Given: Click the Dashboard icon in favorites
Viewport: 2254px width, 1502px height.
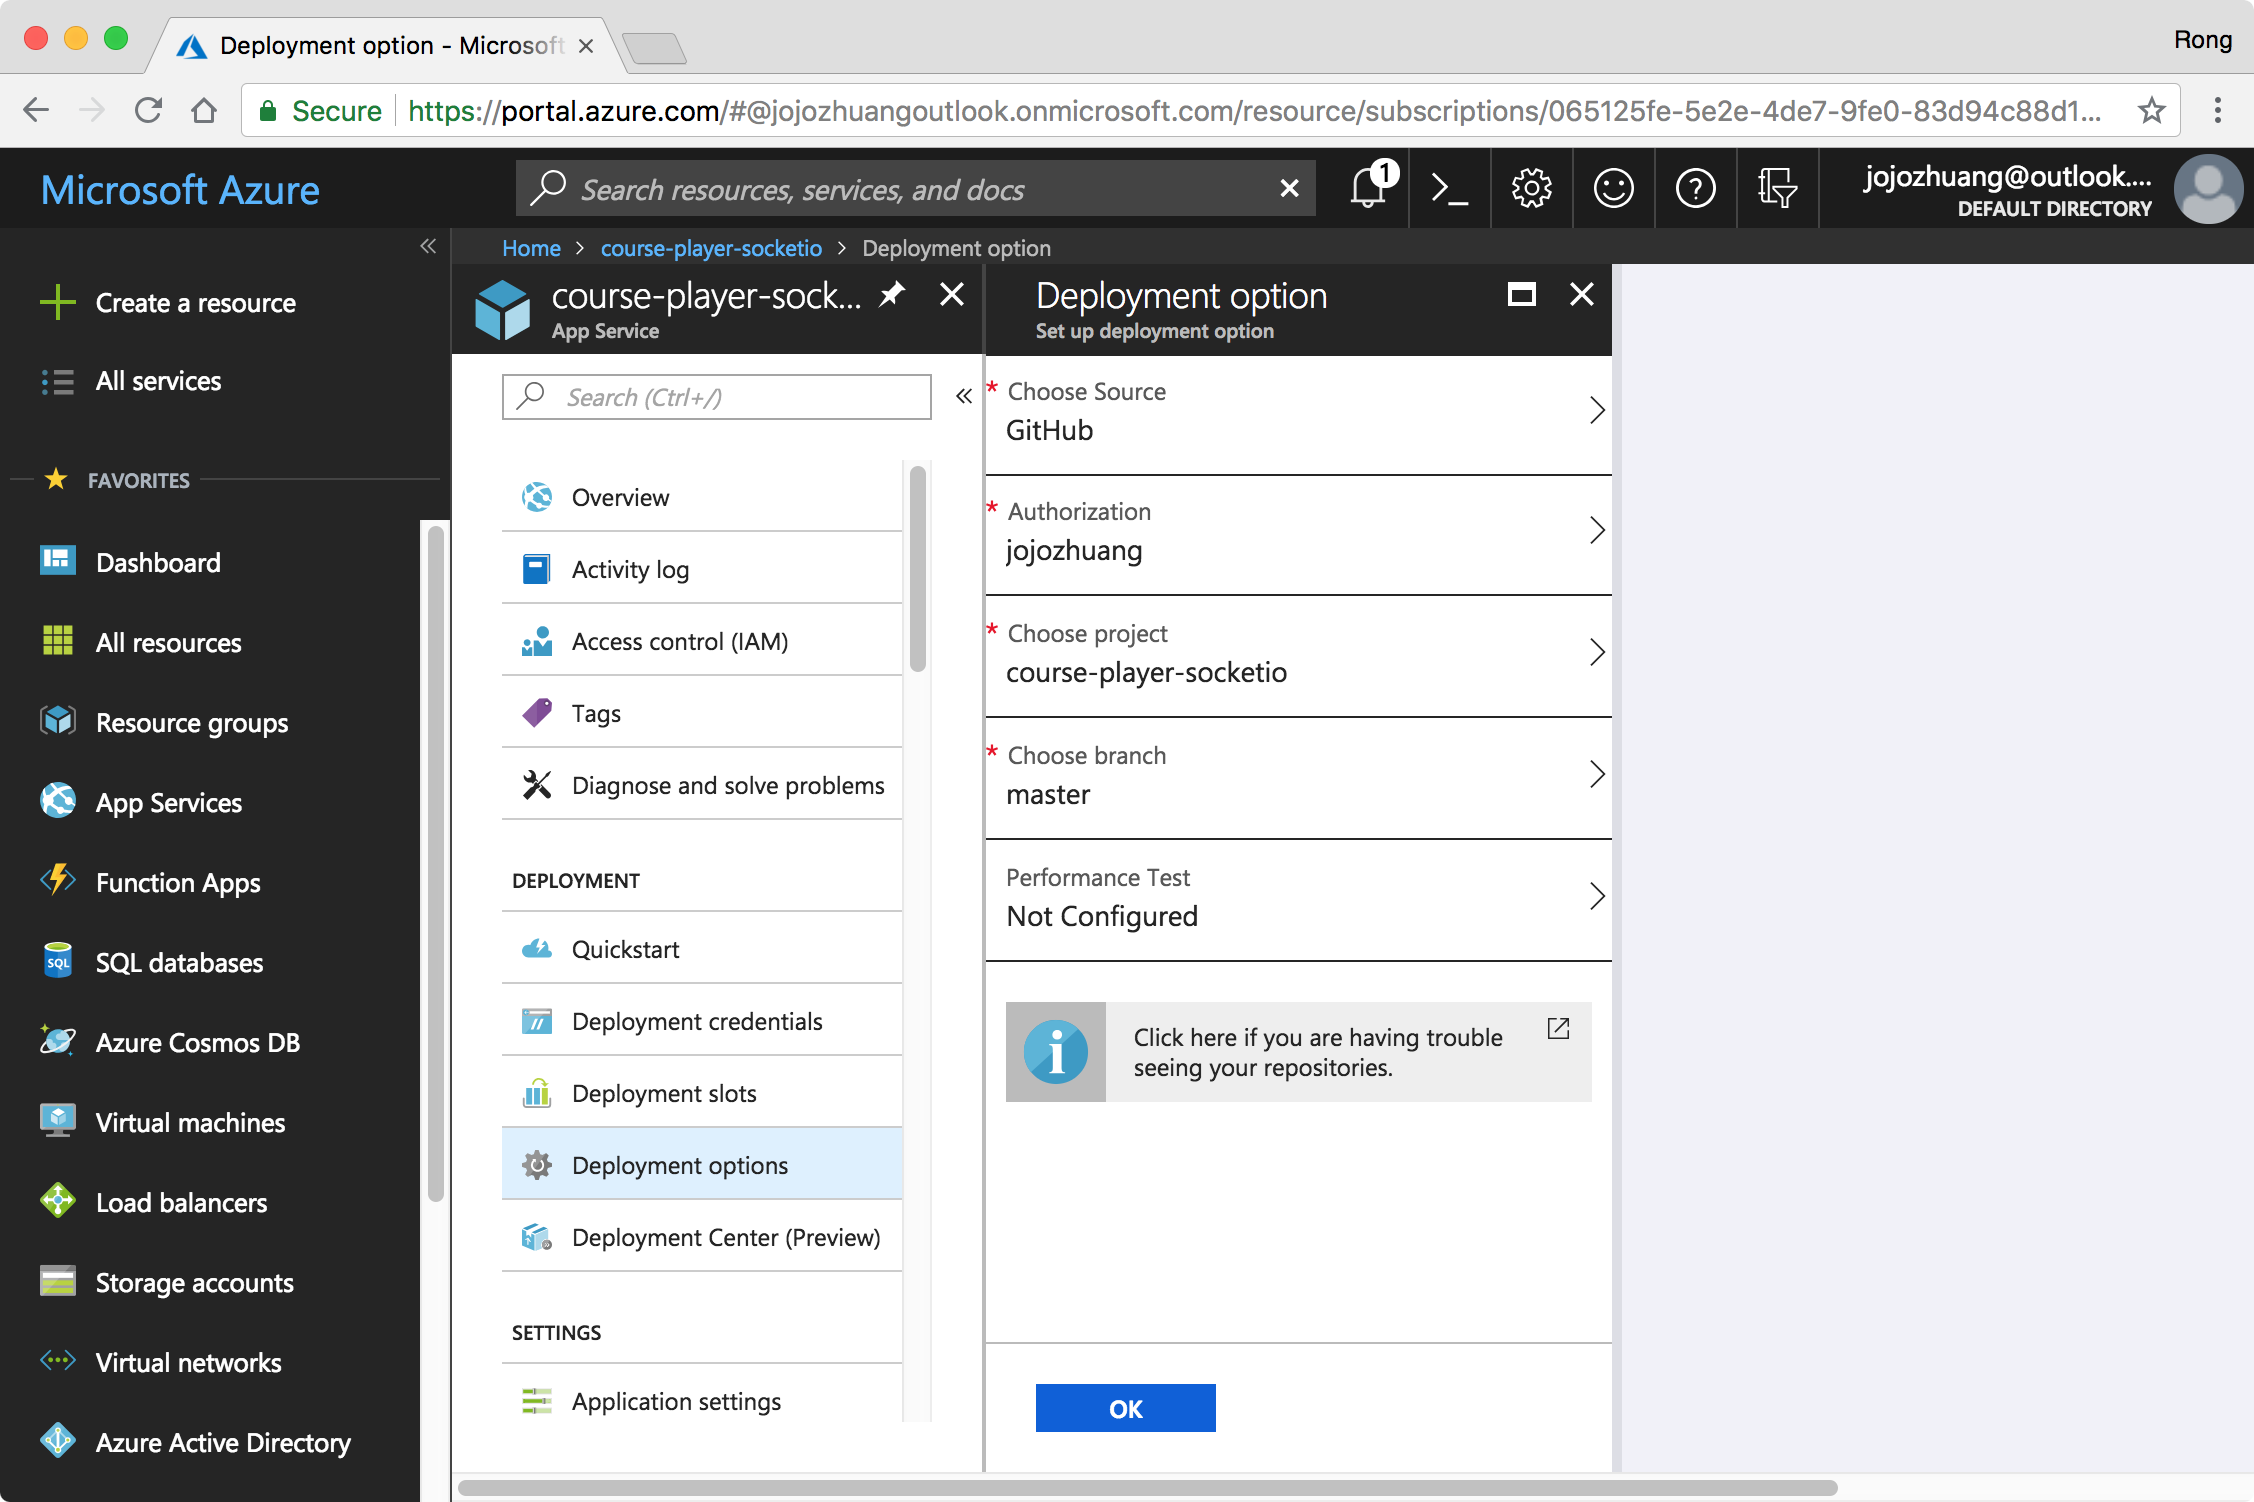Looking at the screenshot, I should (57, 561).
